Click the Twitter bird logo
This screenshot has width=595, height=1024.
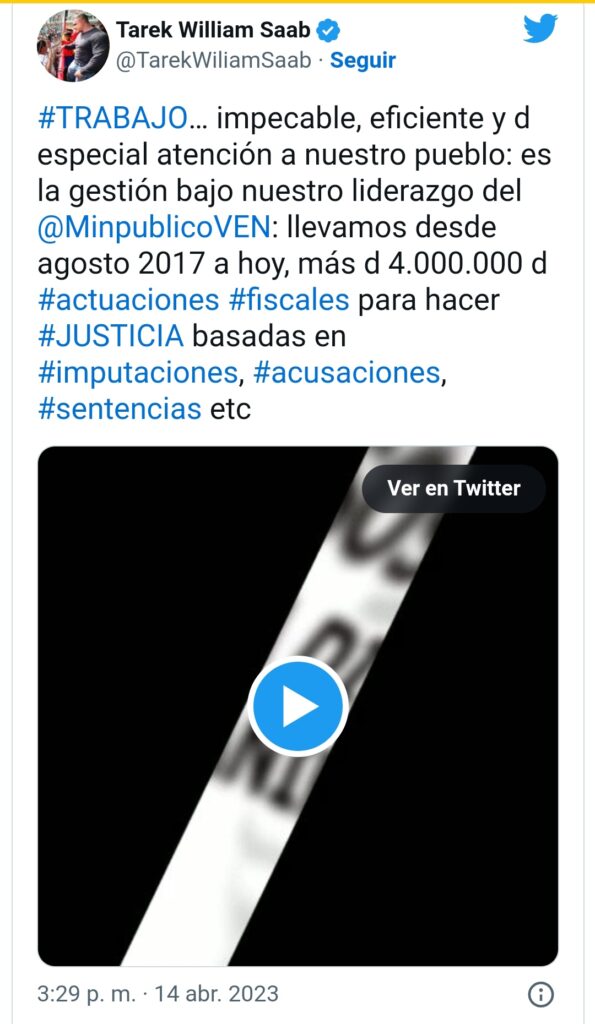click(x=540, y=29)
